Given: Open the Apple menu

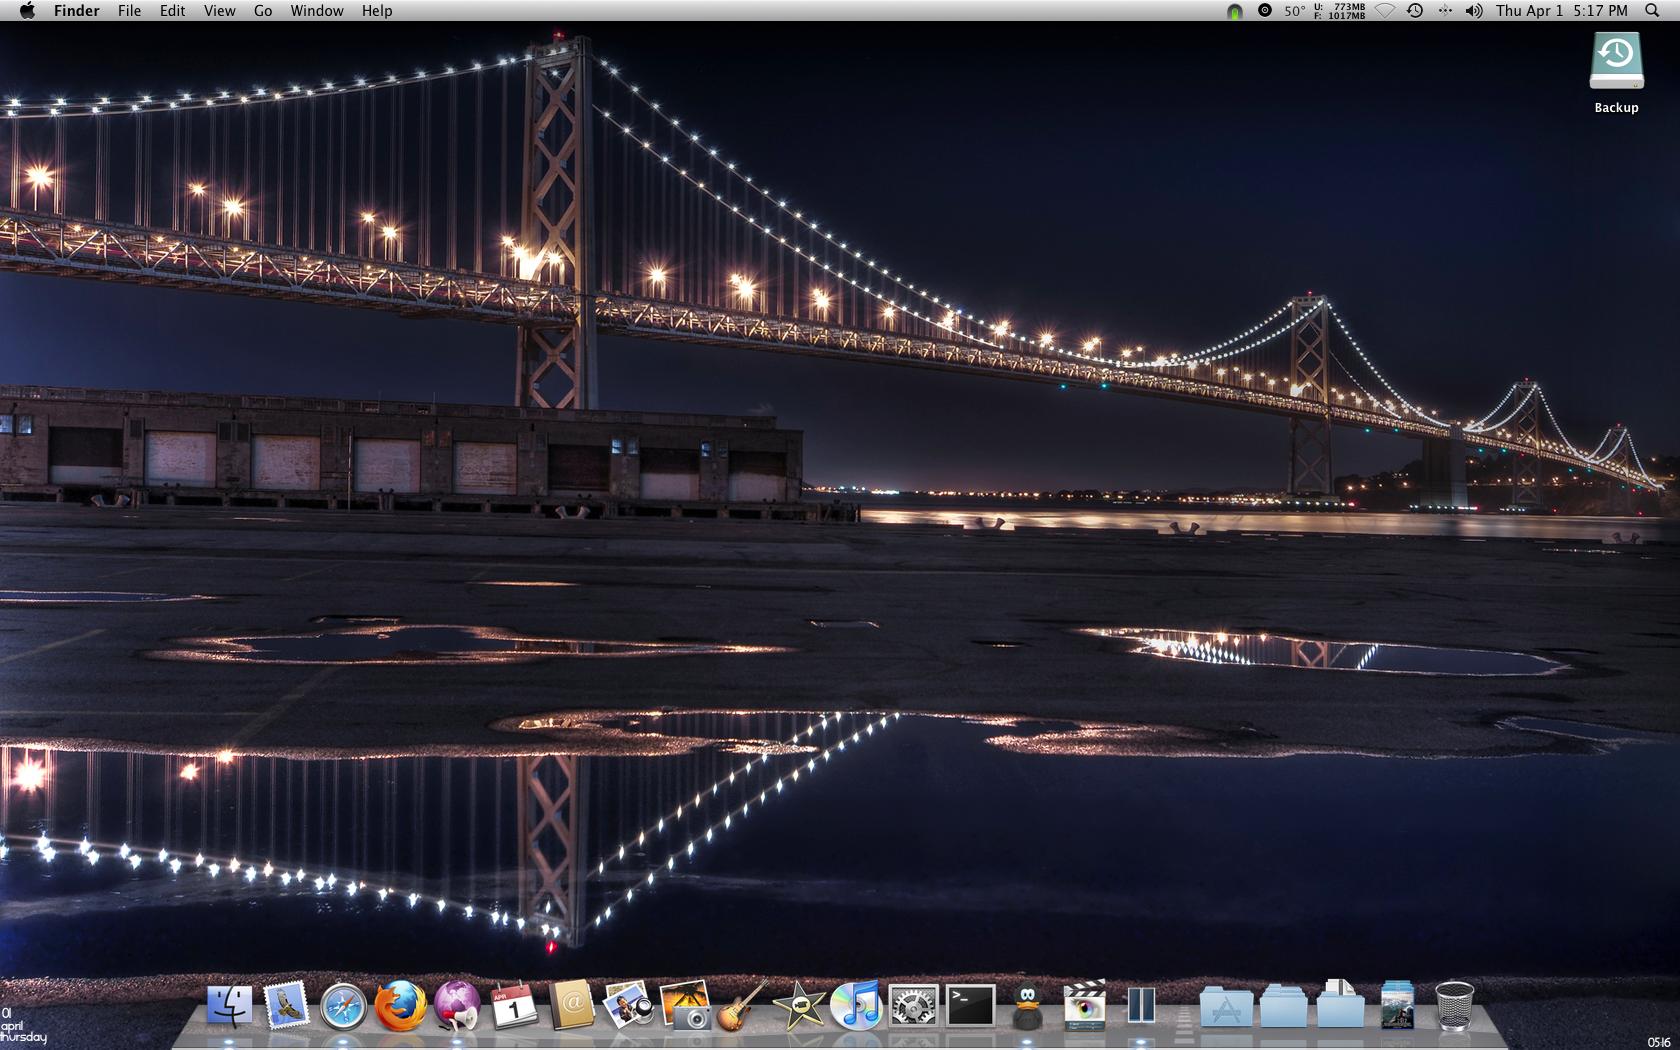Looking at the screenshot, I should click(27, 11).
